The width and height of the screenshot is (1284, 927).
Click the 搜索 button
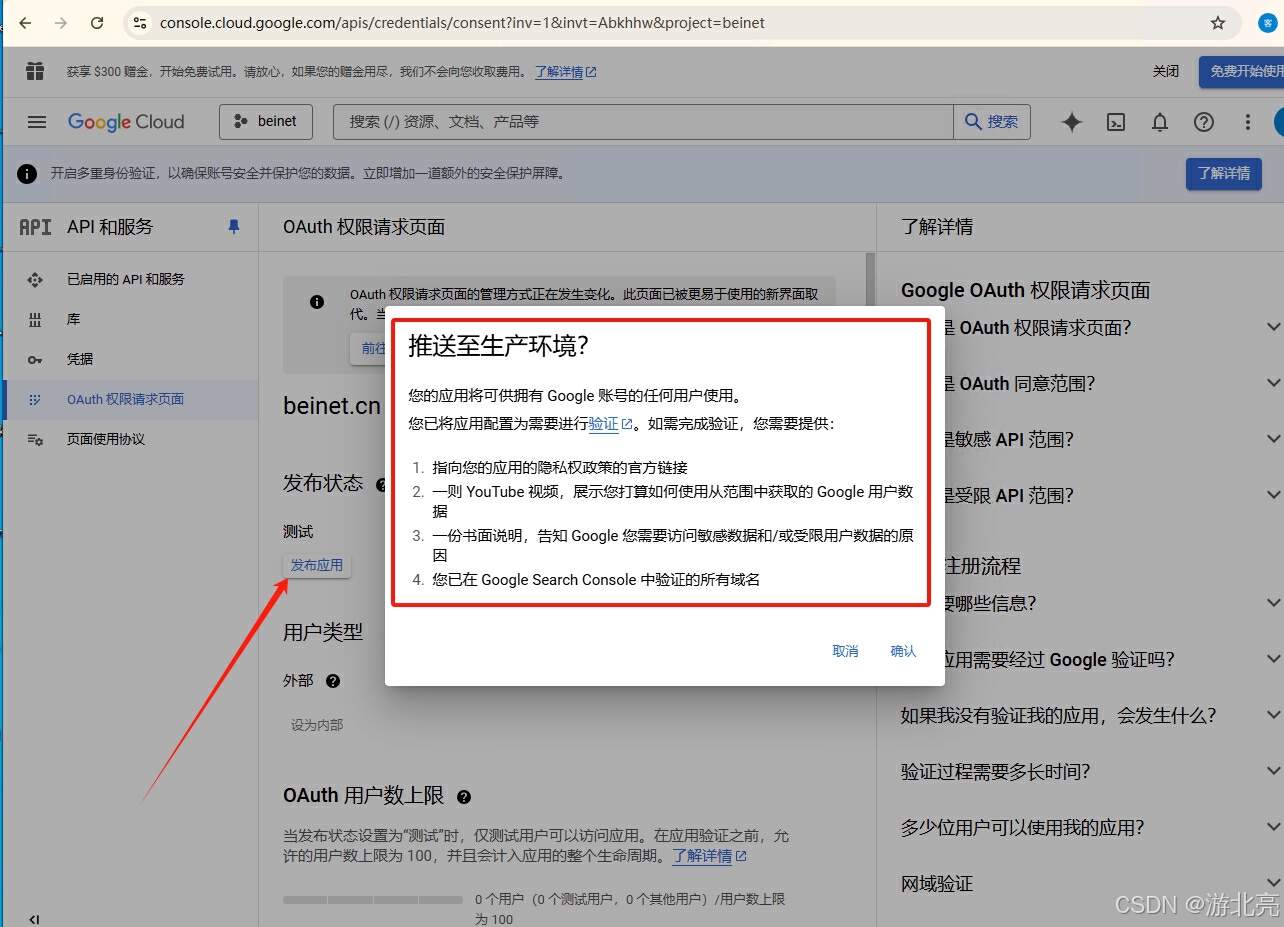[992, 121]
